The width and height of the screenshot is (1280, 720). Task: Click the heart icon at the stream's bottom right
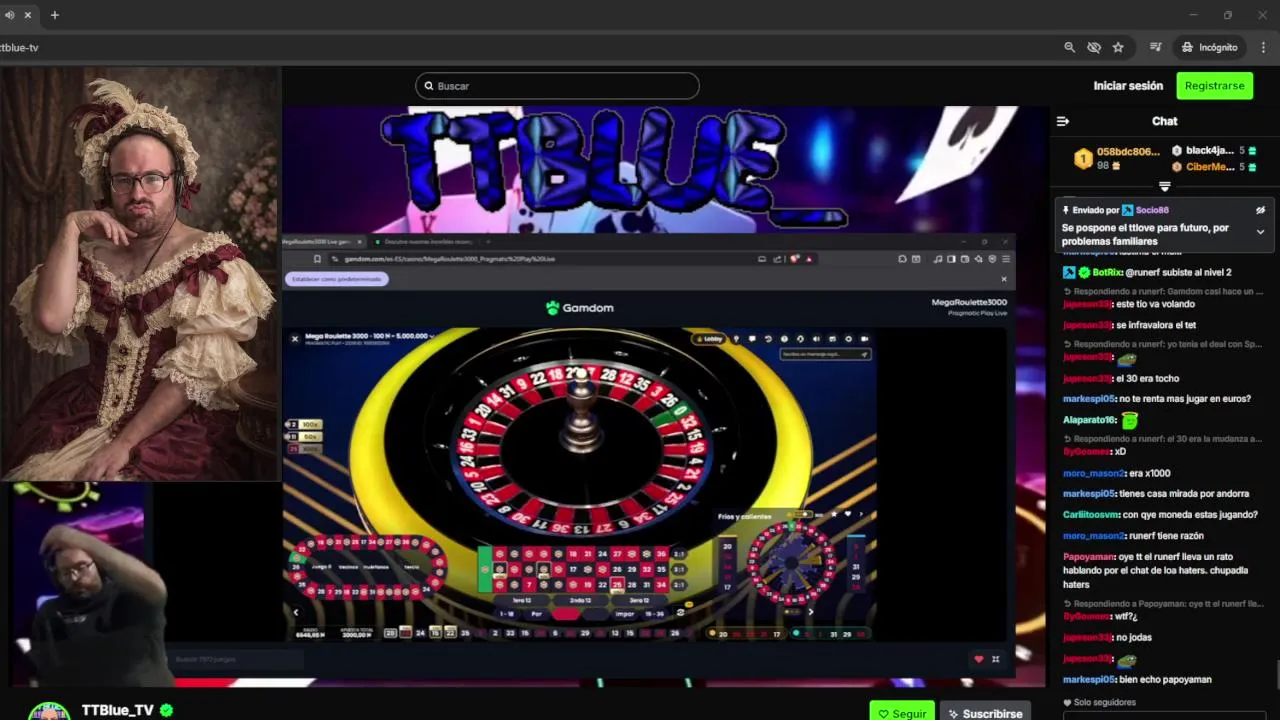[979, 659]
